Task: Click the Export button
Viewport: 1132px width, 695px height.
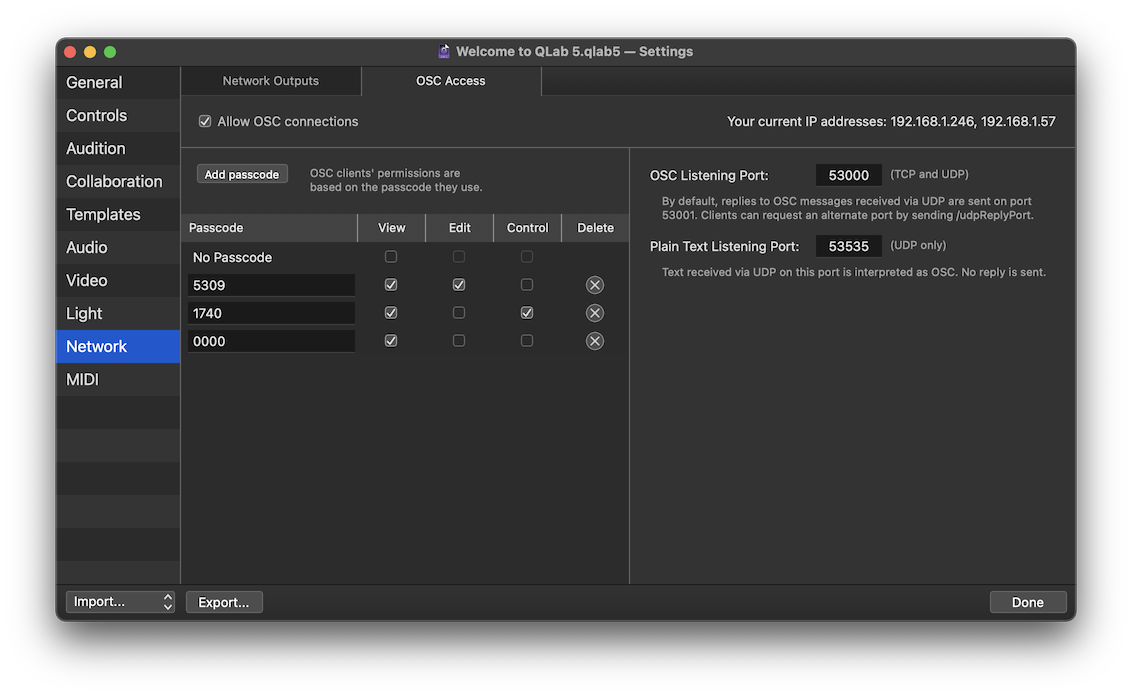Action: click(224, 601)
